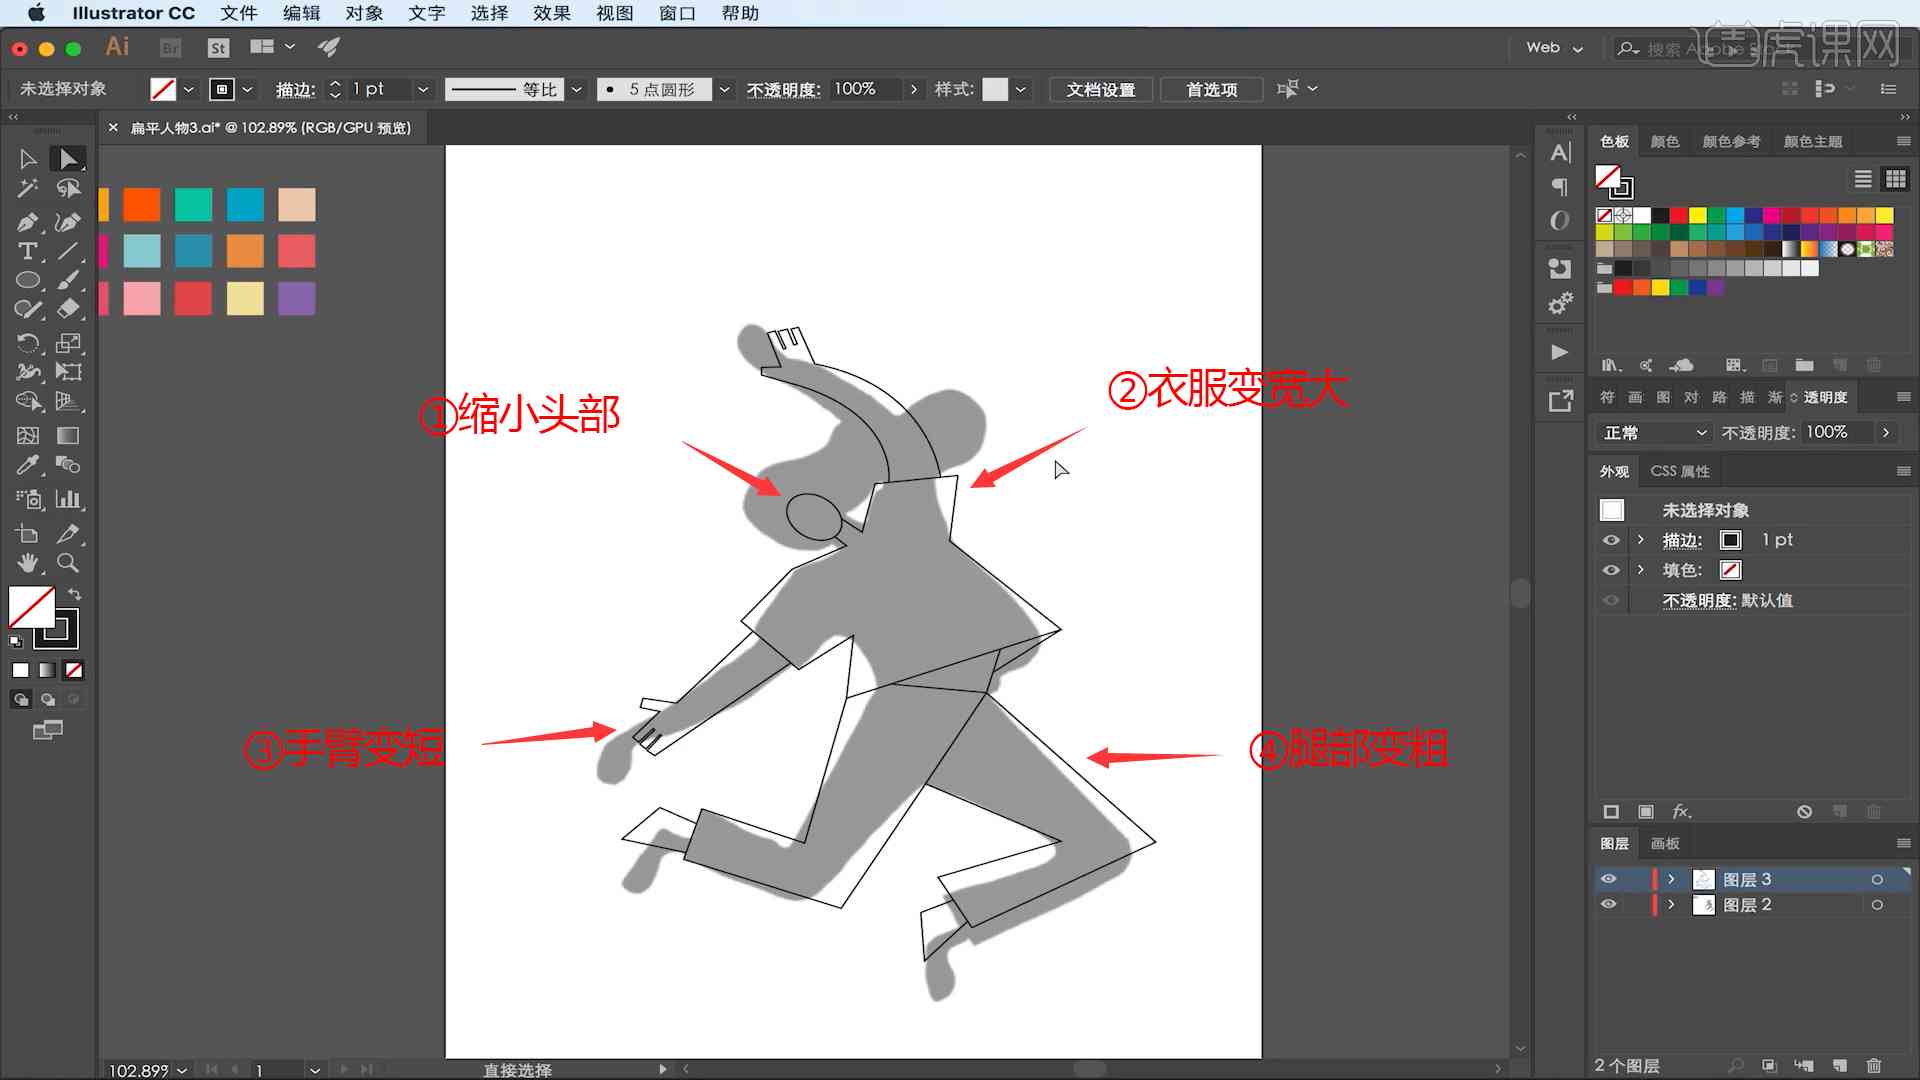Select the Pen tool
Screen dimensions: 1920x1080
pyautogui.click(x=28, y=220)
